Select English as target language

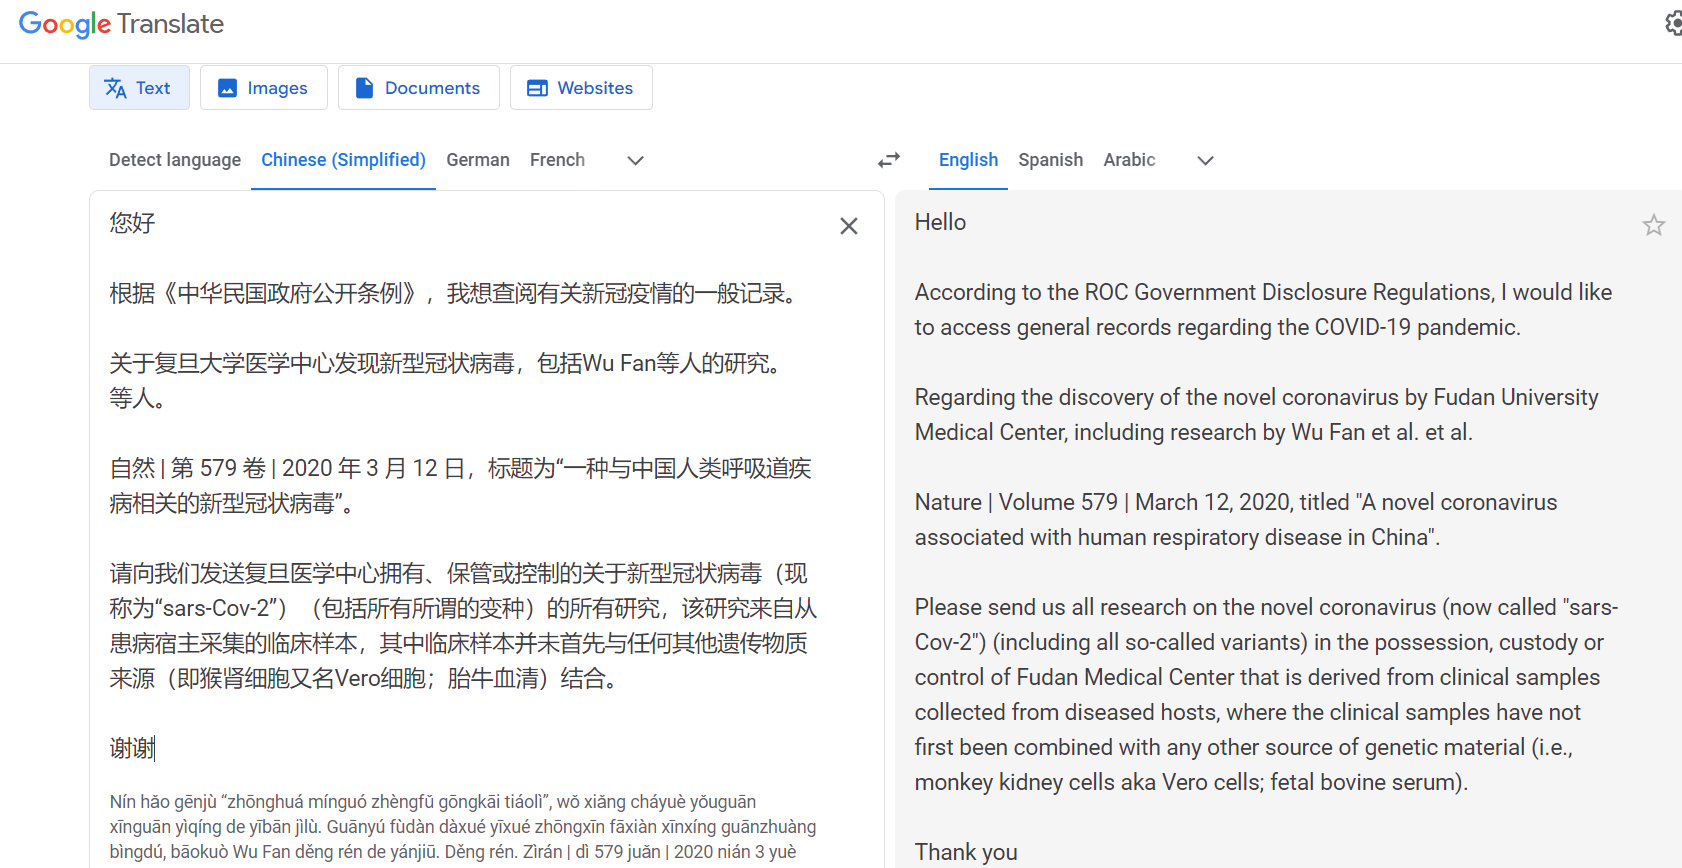[968, 160]
